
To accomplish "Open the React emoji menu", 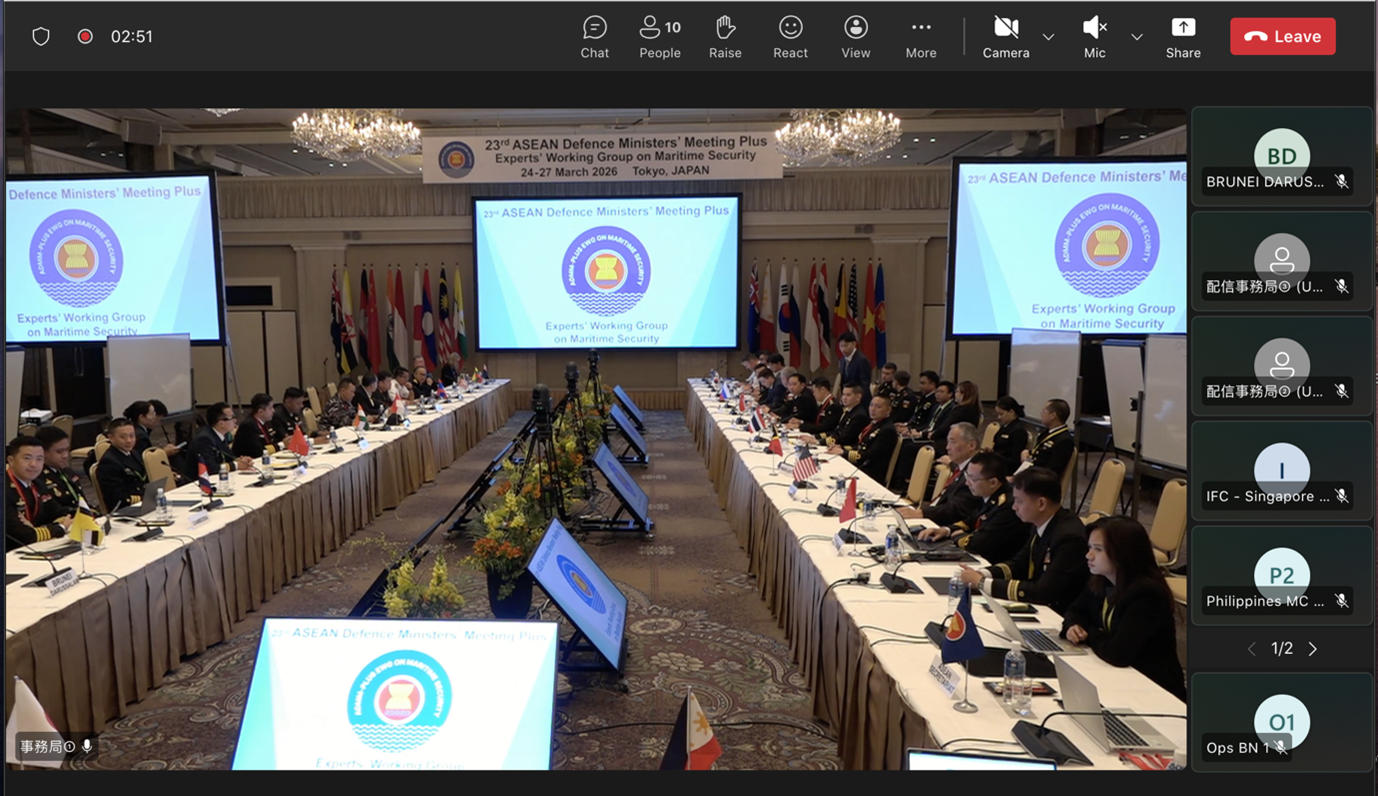I will click(x=790, y=37).
